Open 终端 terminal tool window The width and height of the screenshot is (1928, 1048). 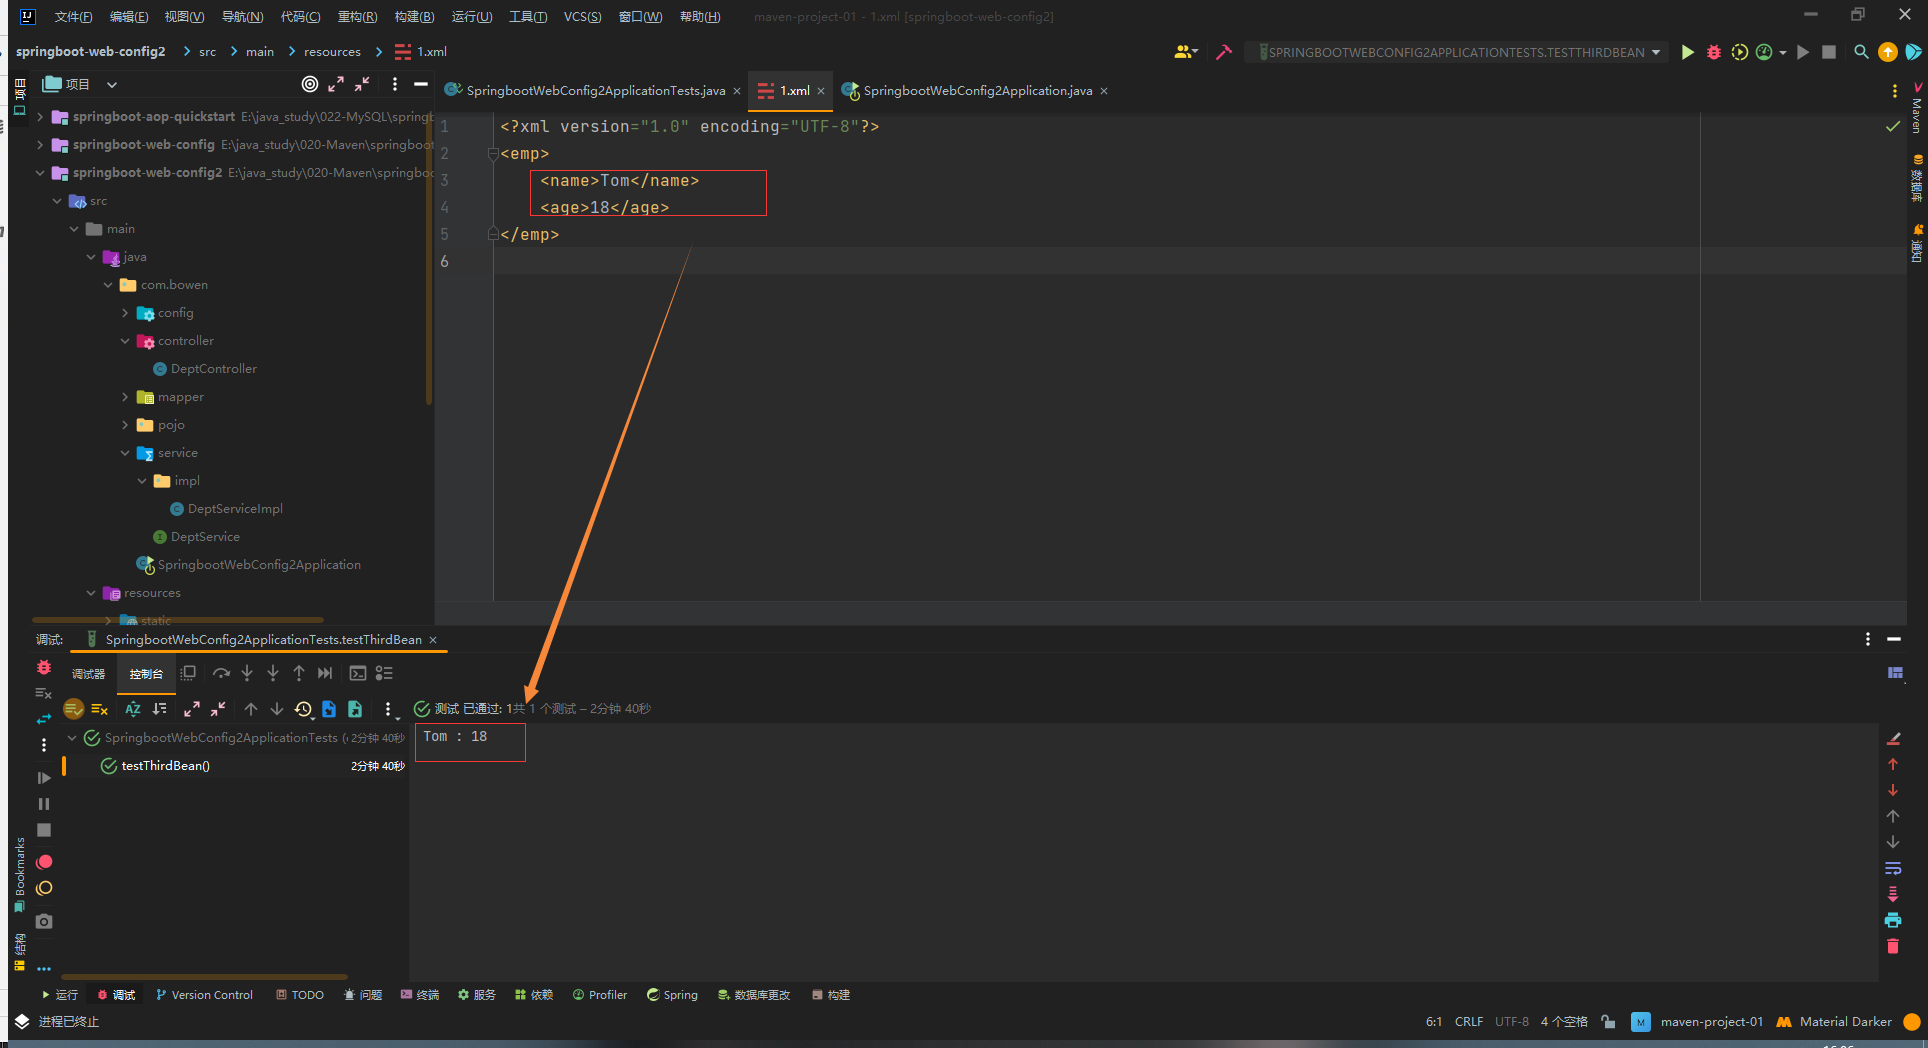click(x=419, y=995)
